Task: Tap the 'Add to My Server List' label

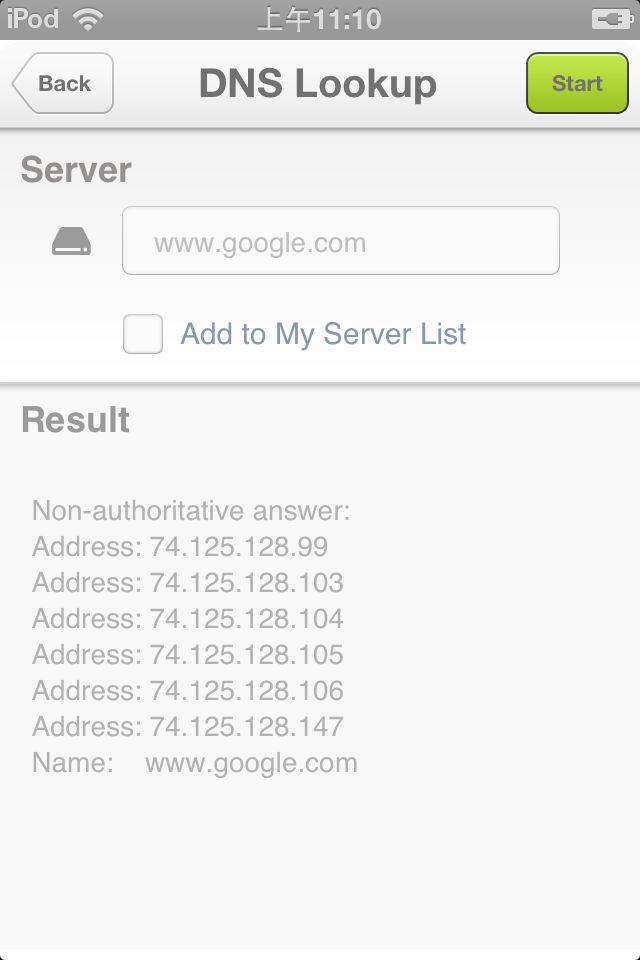Action: click(323, 334)
